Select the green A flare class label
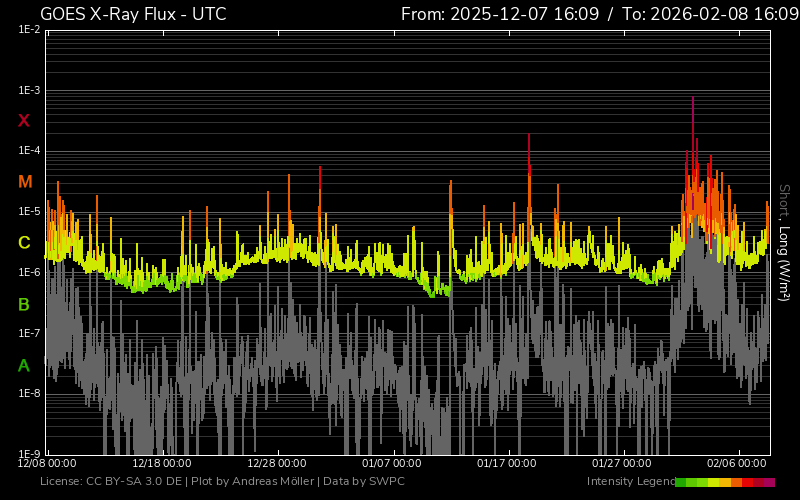Screen dimensions: 800x500 [x=24, y=366]
